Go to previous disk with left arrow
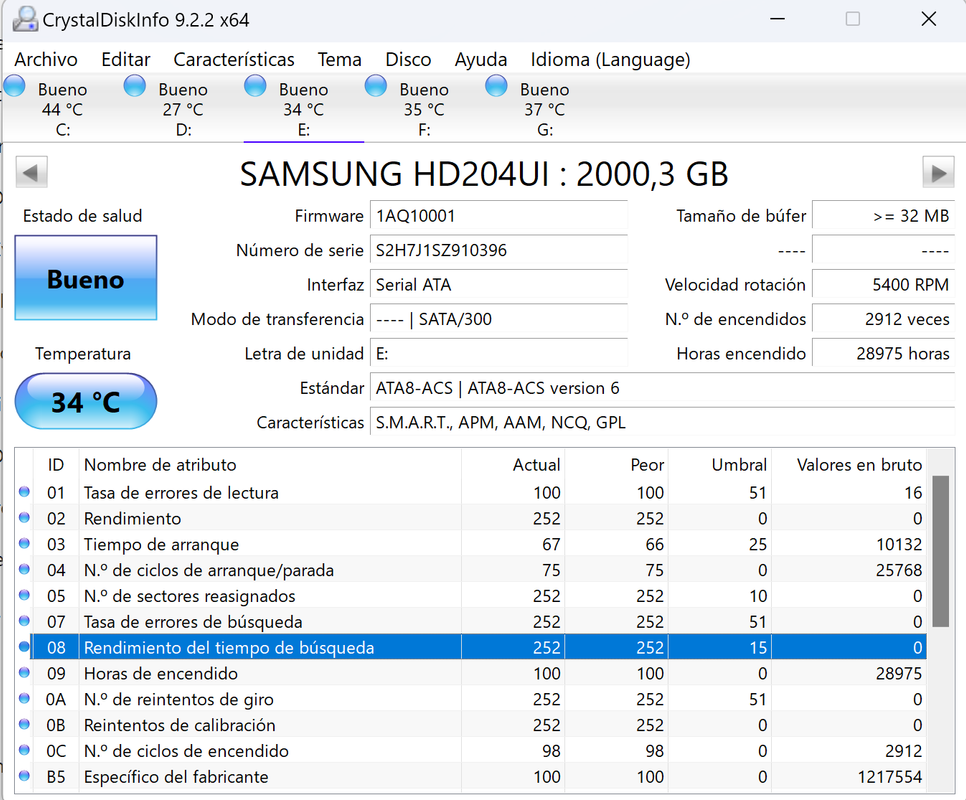 (x=31, y=172)
